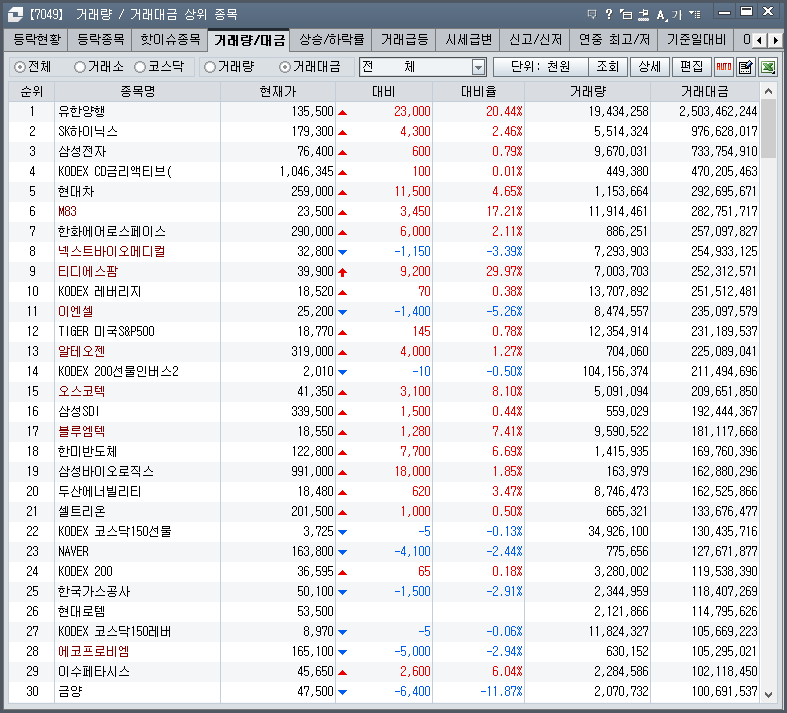Switch to the 연중 최고/저 tab
The width and height of the screenshot is (787, 713).
pos(614,40)
